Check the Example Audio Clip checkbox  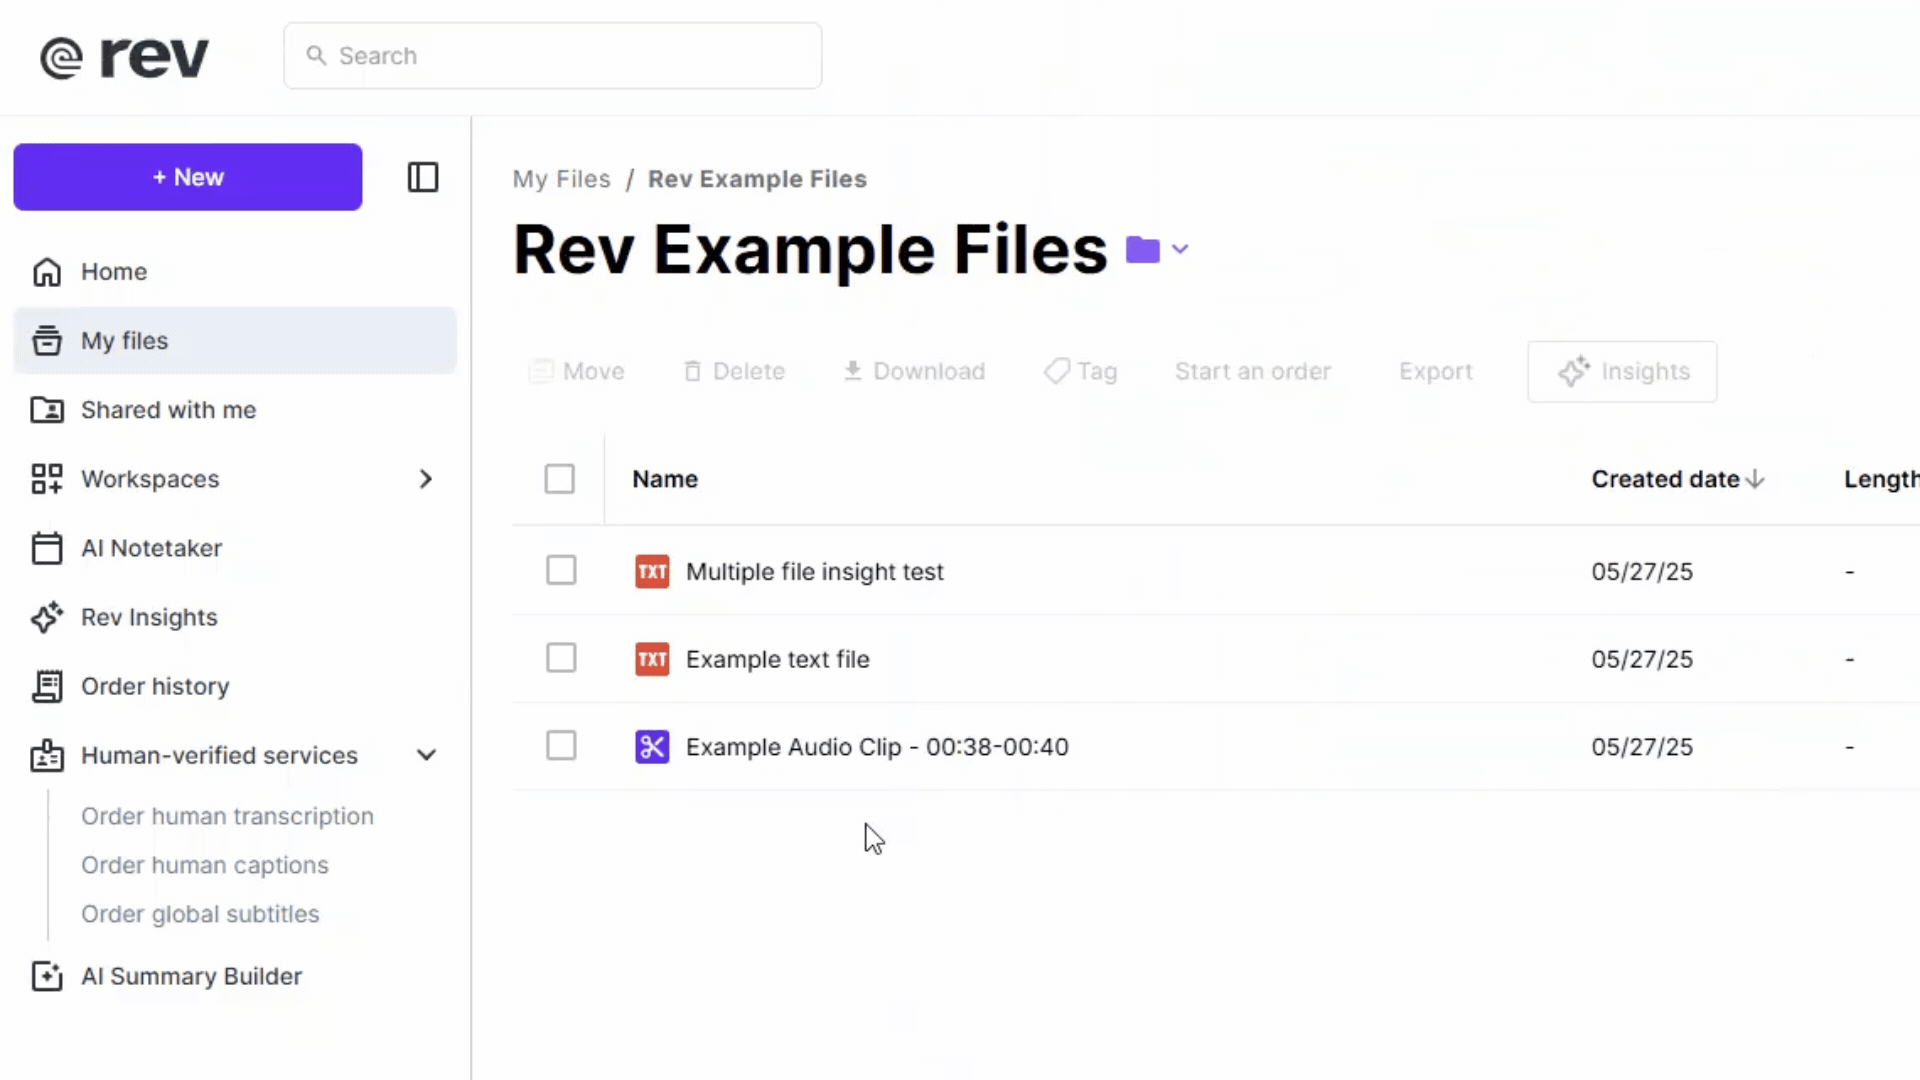(561, 745)
